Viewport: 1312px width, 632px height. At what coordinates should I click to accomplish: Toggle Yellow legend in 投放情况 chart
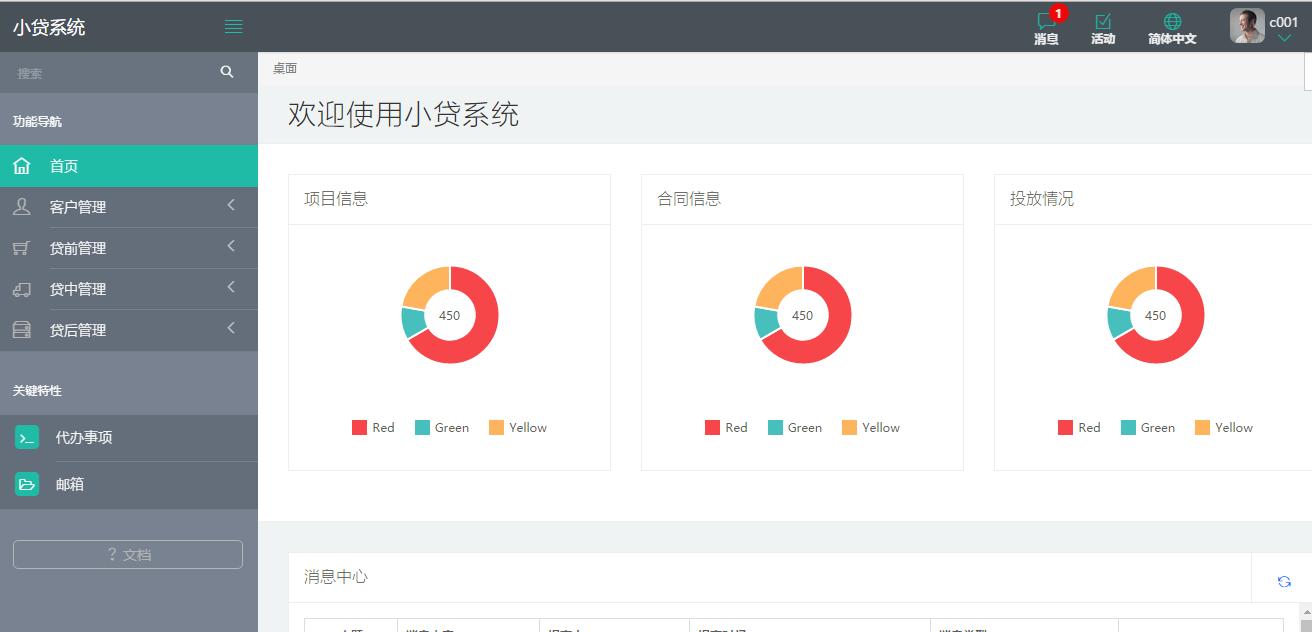1224,427
